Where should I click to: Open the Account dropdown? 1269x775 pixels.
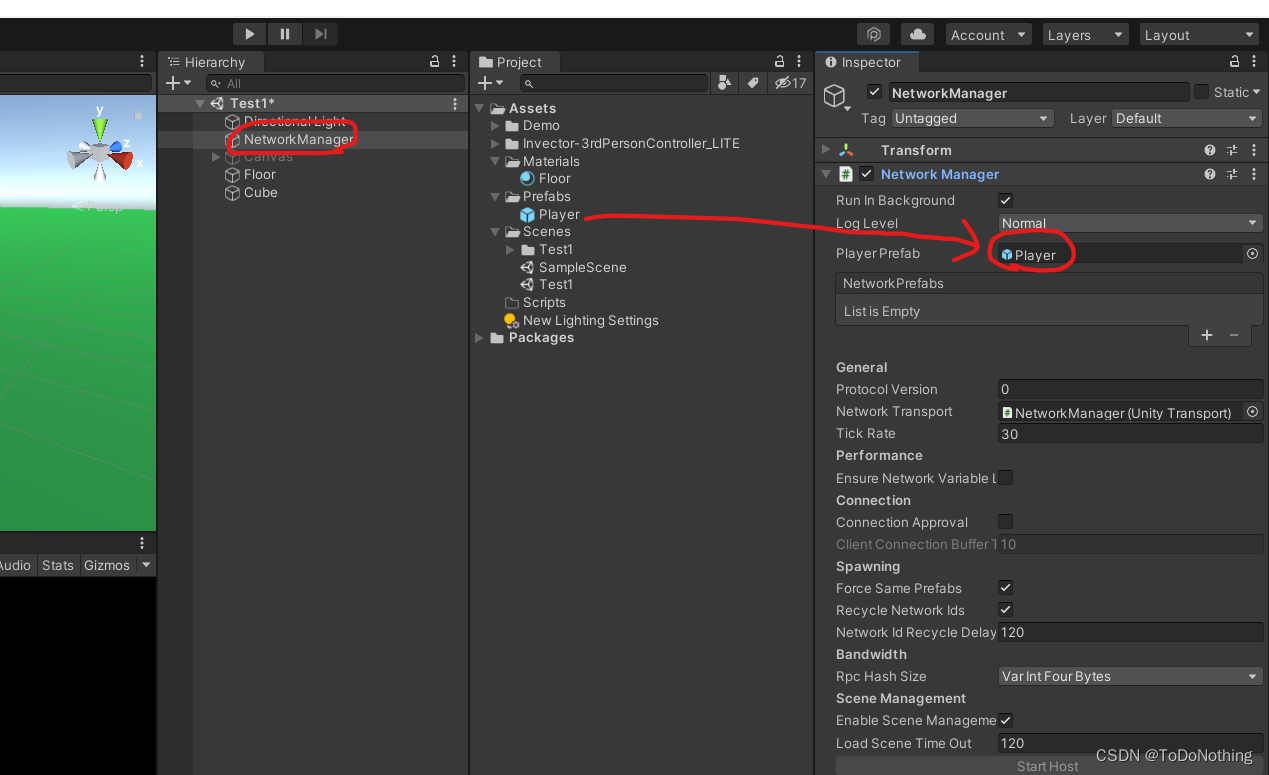989,35
